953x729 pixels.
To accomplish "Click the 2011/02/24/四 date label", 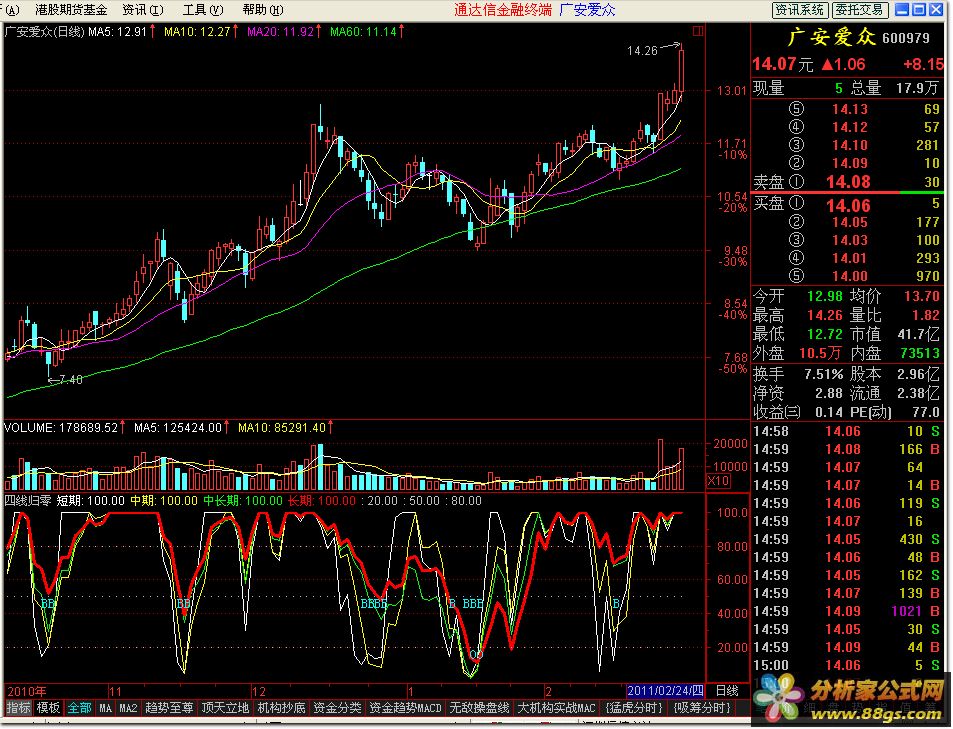I will coord(666,691).
